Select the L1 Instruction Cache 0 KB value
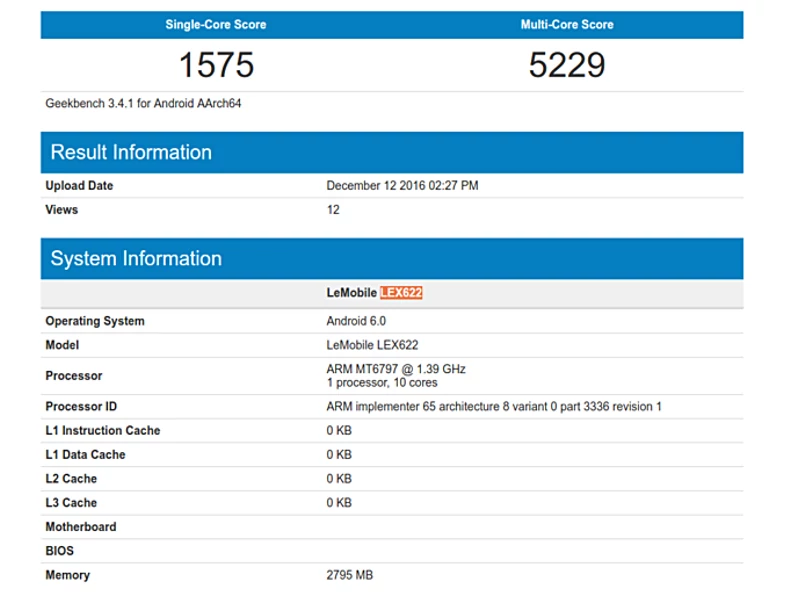Screen dimensions: 790x592 point(339,431)
